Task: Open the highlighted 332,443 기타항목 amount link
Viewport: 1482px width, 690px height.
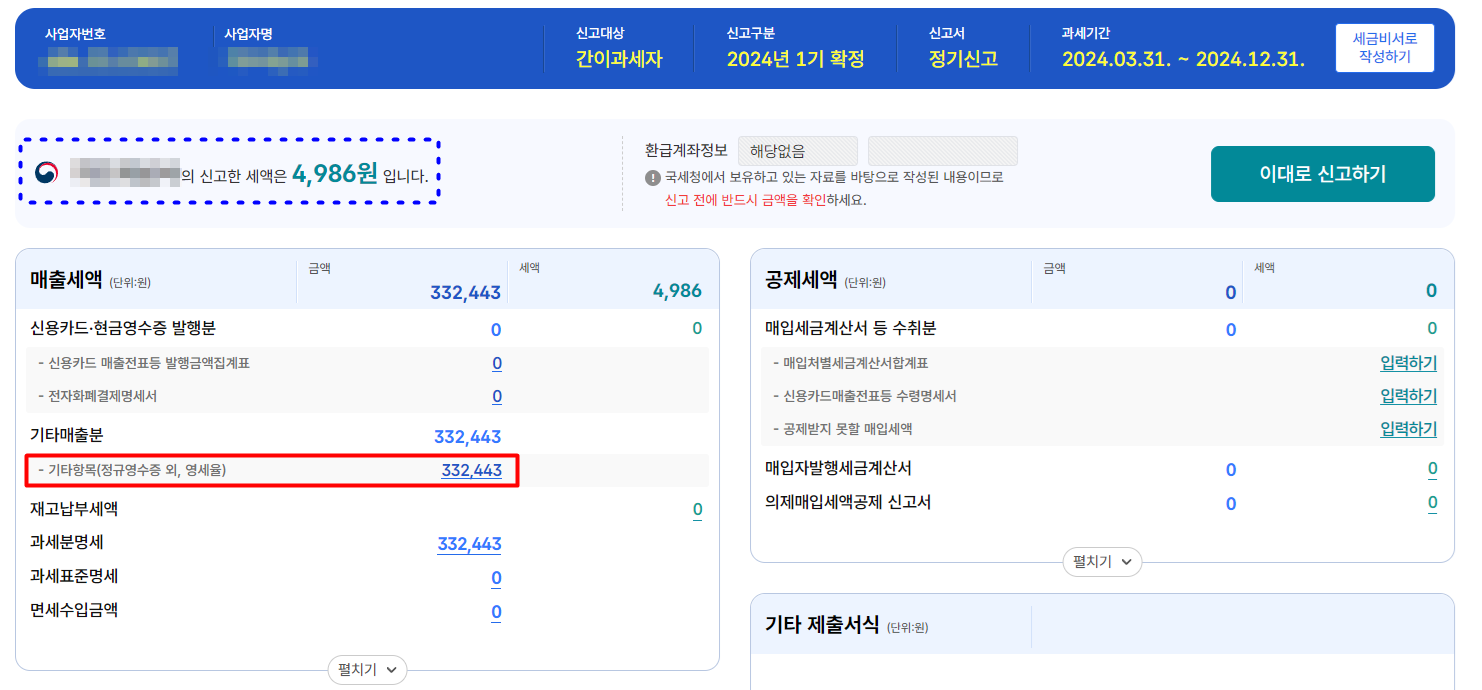Action: (470, 470)
